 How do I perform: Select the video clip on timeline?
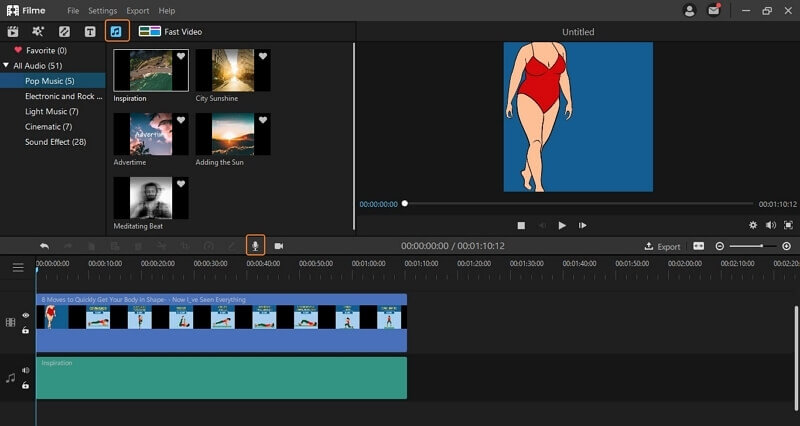click(x=221, y=323)
